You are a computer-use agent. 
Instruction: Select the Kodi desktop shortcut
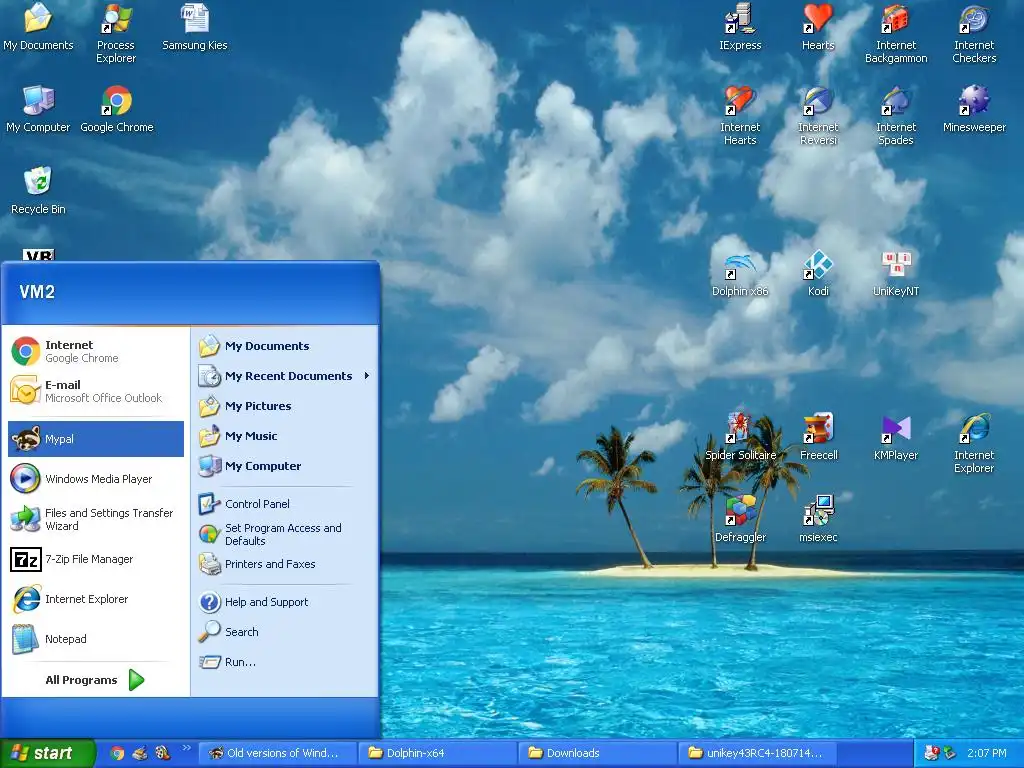pos(818,274)
